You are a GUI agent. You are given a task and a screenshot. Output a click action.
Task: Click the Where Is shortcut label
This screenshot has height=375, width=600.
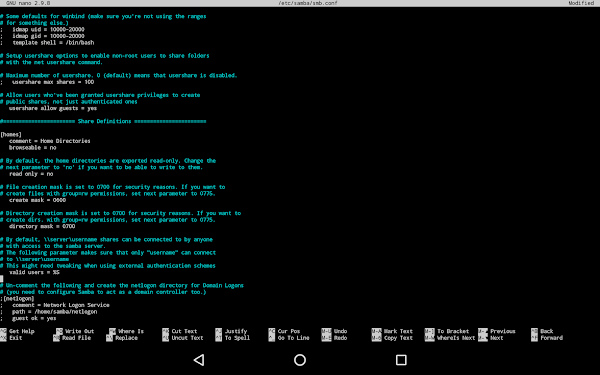(131, 331)
